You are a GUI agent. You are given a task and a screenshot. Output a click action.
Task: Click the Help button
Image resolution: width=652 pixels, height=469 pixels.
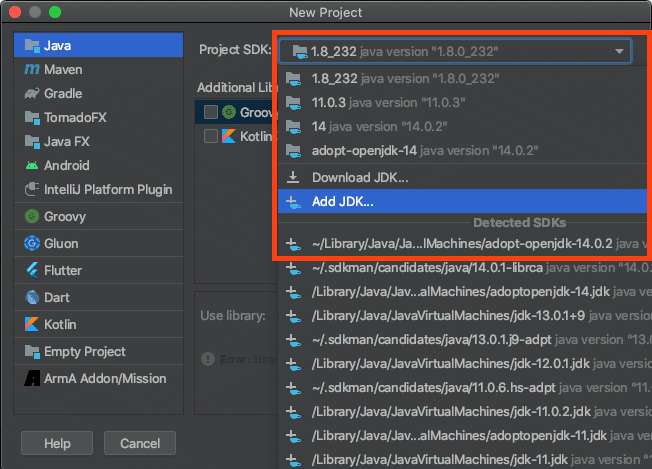57,443
